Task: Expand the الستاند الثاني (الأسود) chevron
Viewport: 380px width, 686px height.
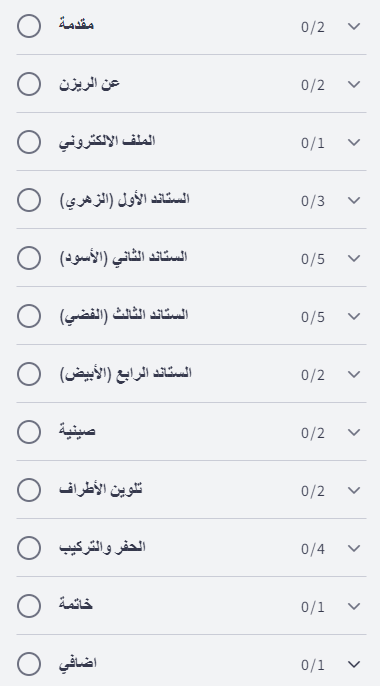Action: click(x=354, y=258)
